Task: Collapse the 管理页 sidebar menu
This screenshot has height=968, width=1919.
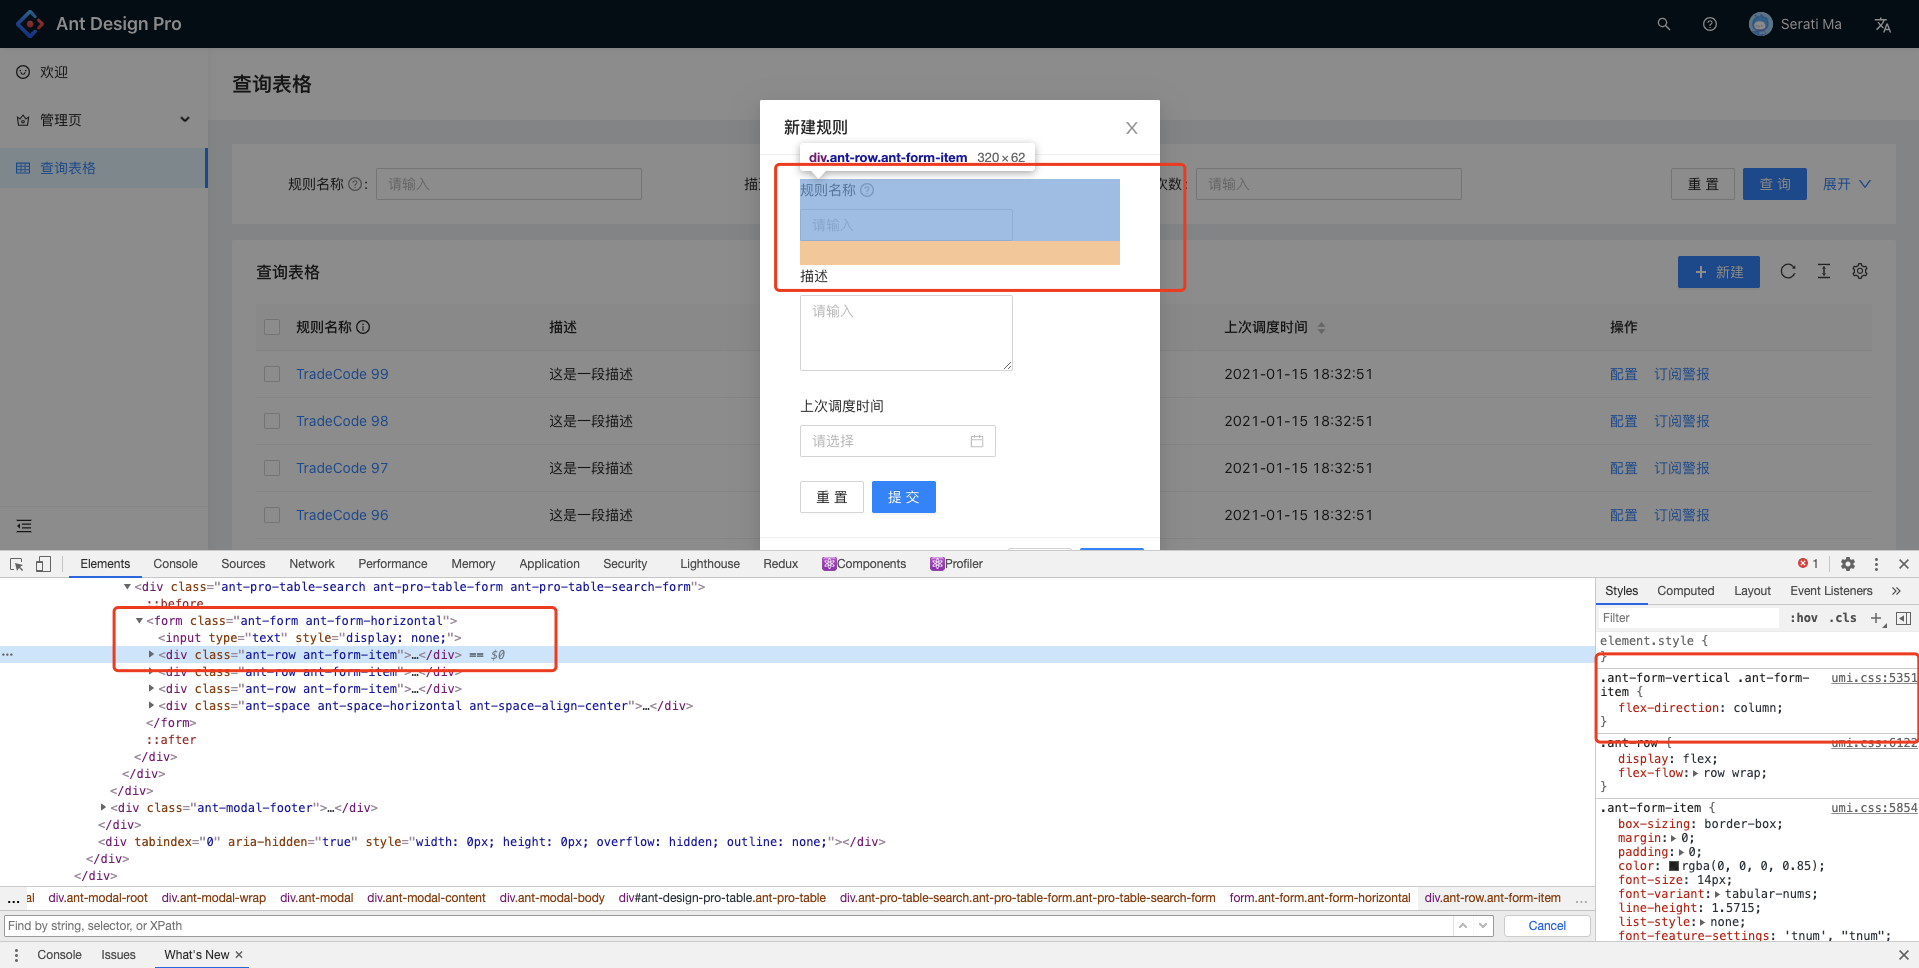Action: pyautogui.click(x=185, y=119)
